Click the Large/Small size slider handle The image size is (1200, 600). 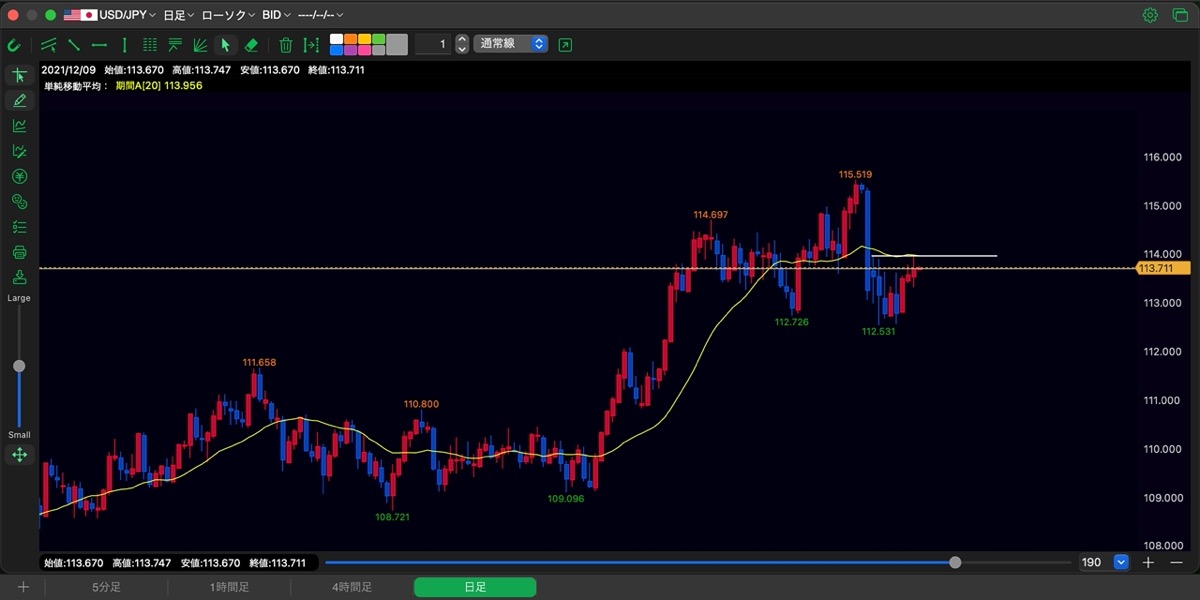(19, 366)
